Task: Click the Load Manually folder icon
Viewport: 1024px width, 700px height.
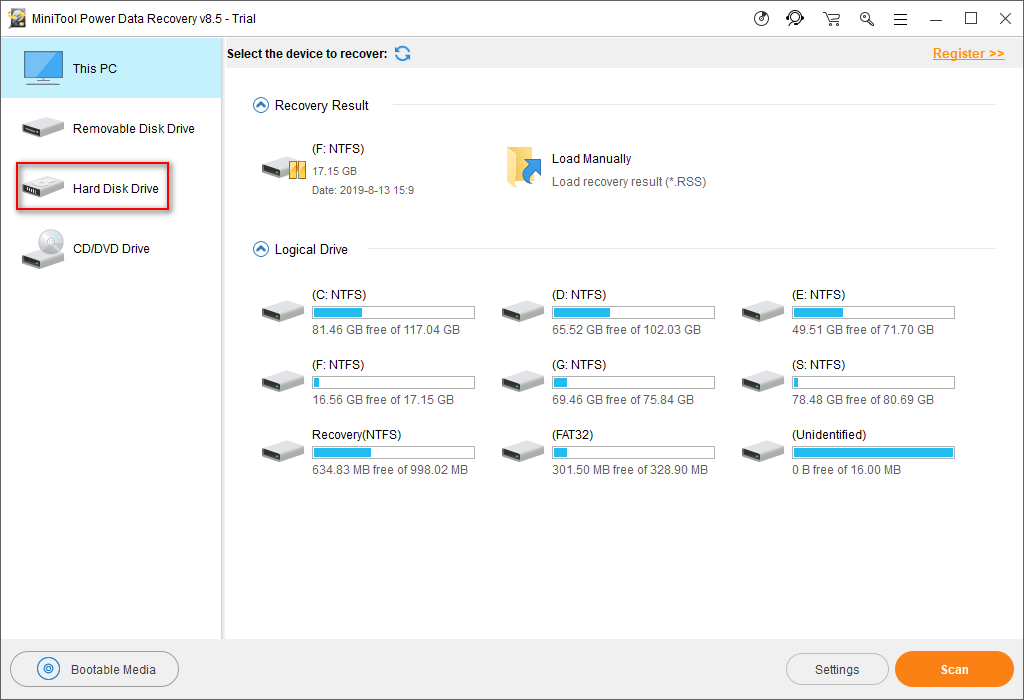Action: tap(524, 167)
